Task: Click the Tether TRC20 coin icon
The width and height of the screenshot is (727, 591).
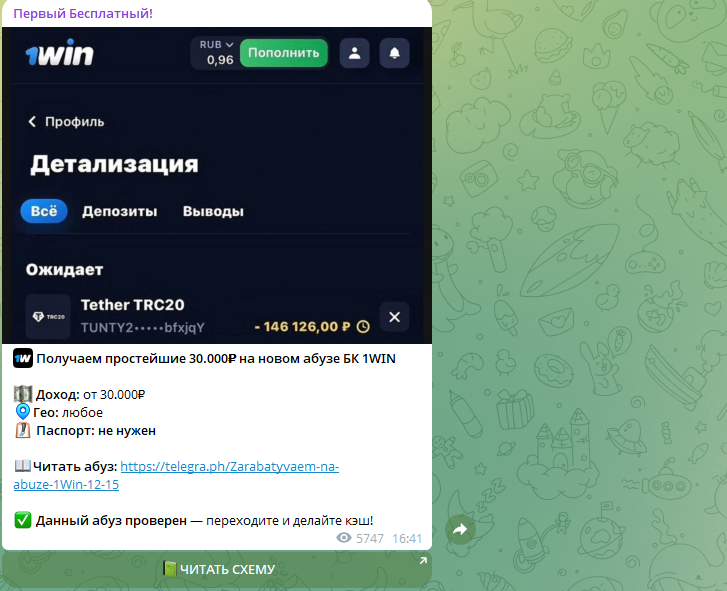Action: (x=48, y=317)
